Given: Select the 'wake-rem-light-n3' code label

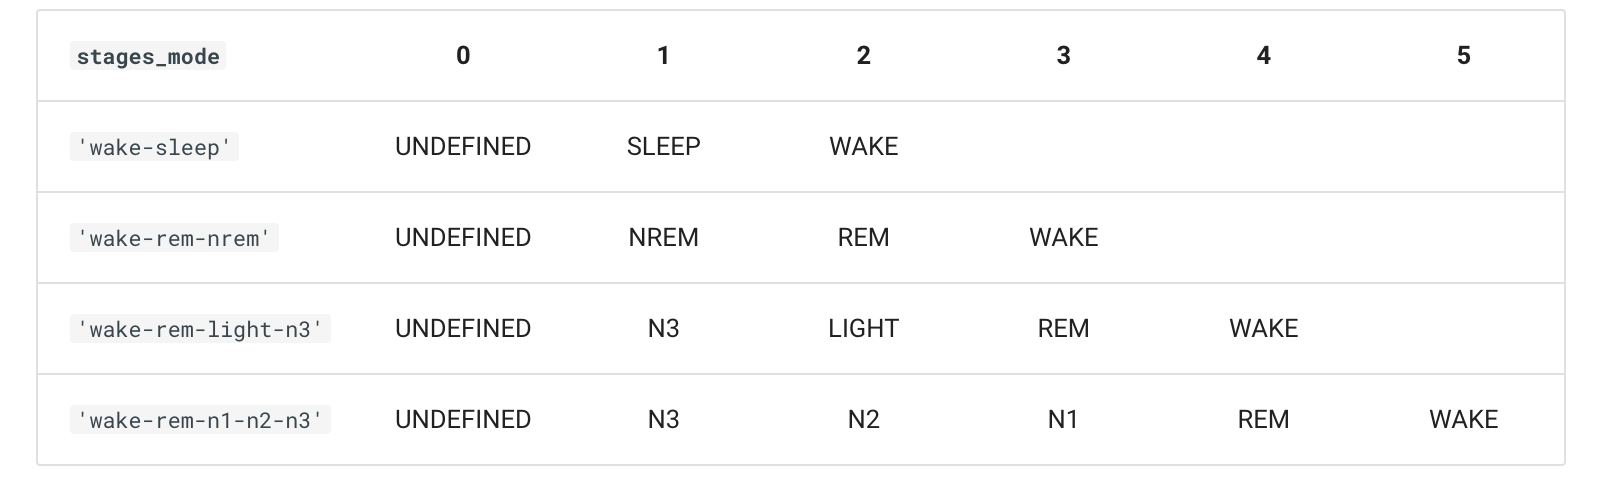Looking at the screenshot, I should 201,329.
